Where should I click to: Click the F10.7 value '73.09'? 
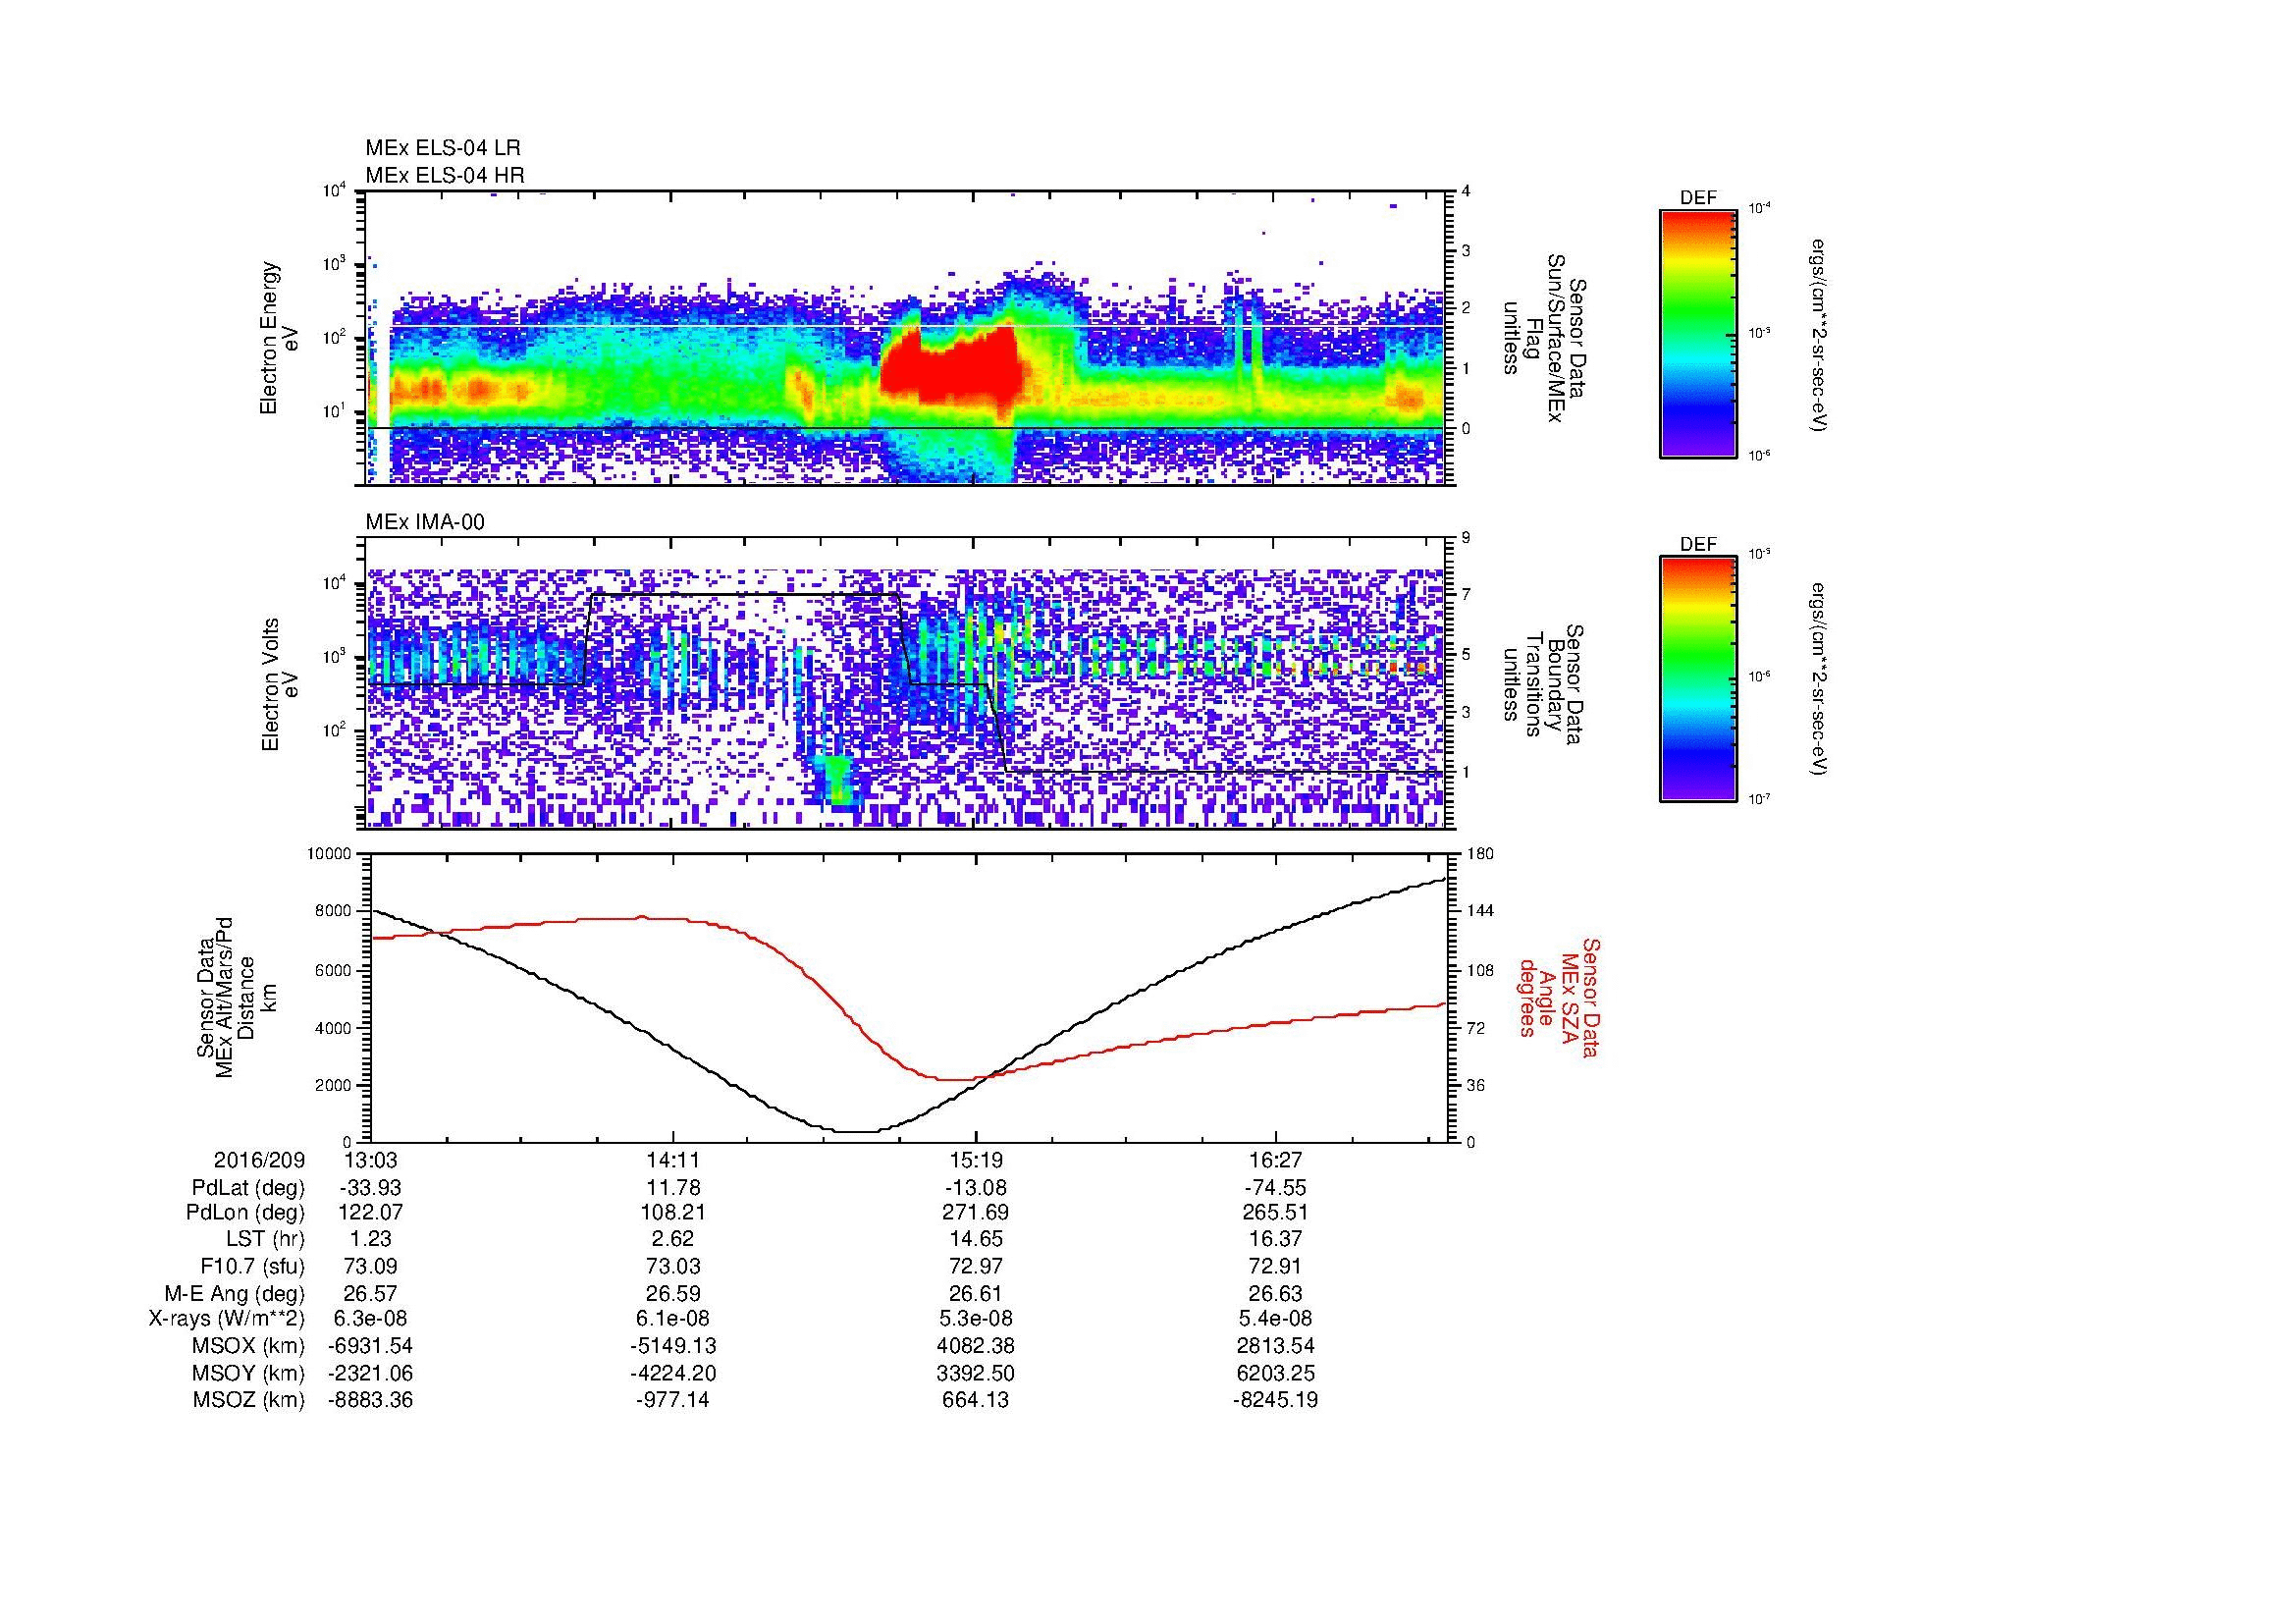pyautogui.click(x=370, y=1266)
